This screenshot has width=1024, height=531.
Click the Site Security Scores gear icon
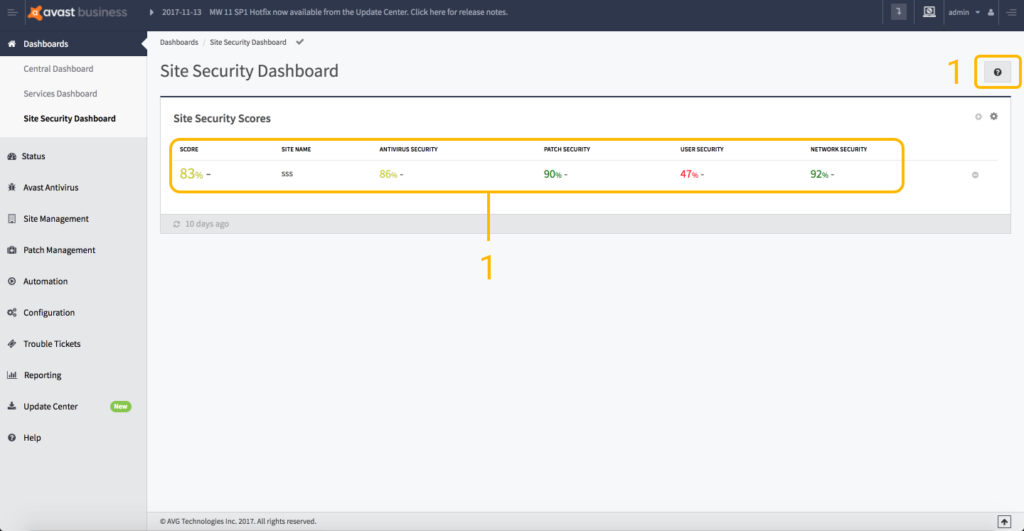pyautogui.click(x=993, y=116)
